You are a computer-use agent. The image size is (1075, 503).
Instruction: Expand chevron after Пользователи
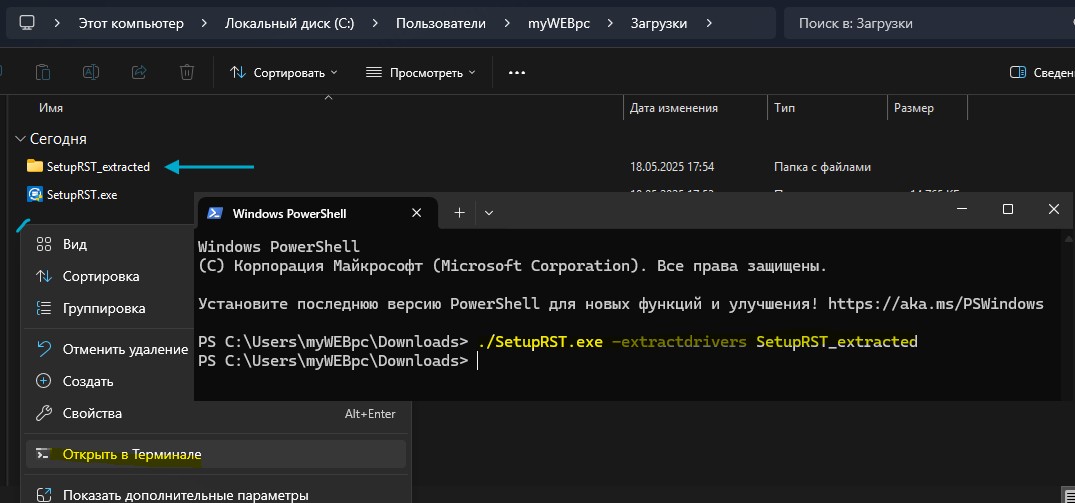(507, 23)
